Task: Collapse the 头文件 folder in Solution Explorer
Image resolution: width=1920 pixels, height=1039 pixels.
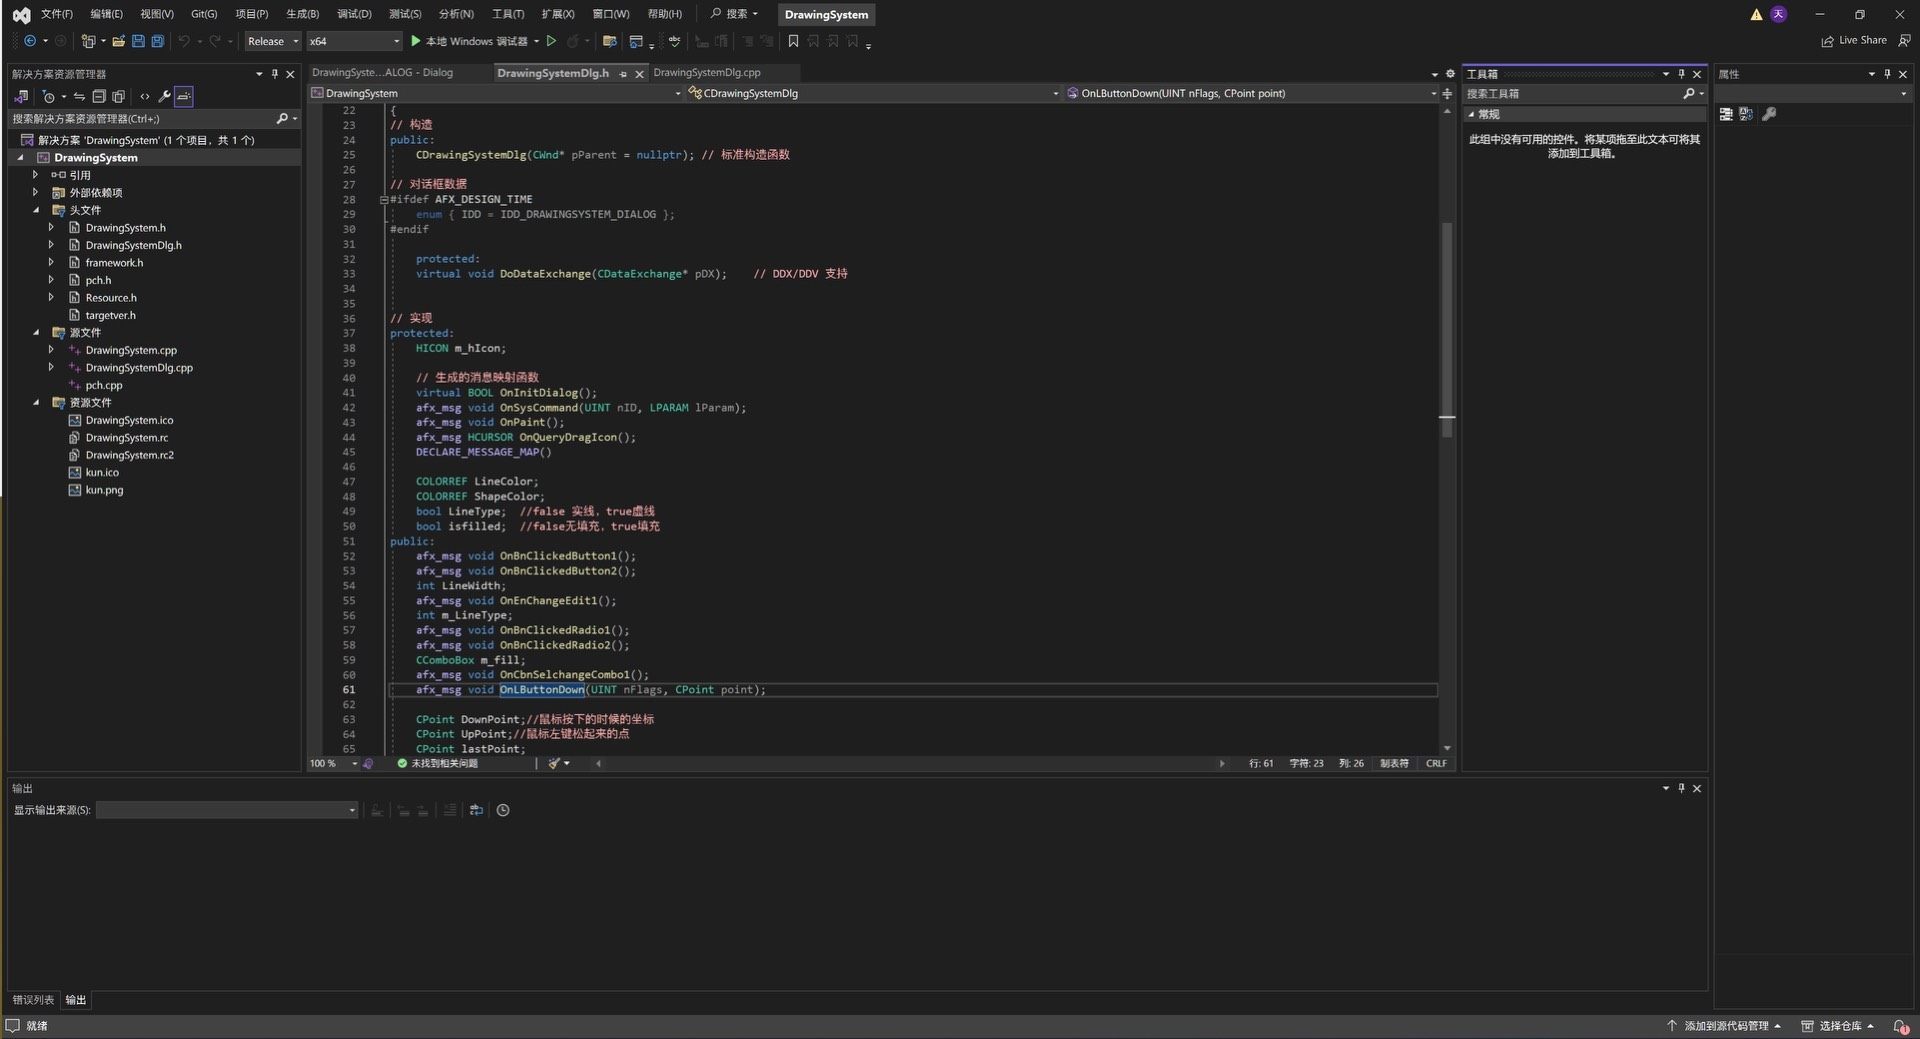Action: 36,210
